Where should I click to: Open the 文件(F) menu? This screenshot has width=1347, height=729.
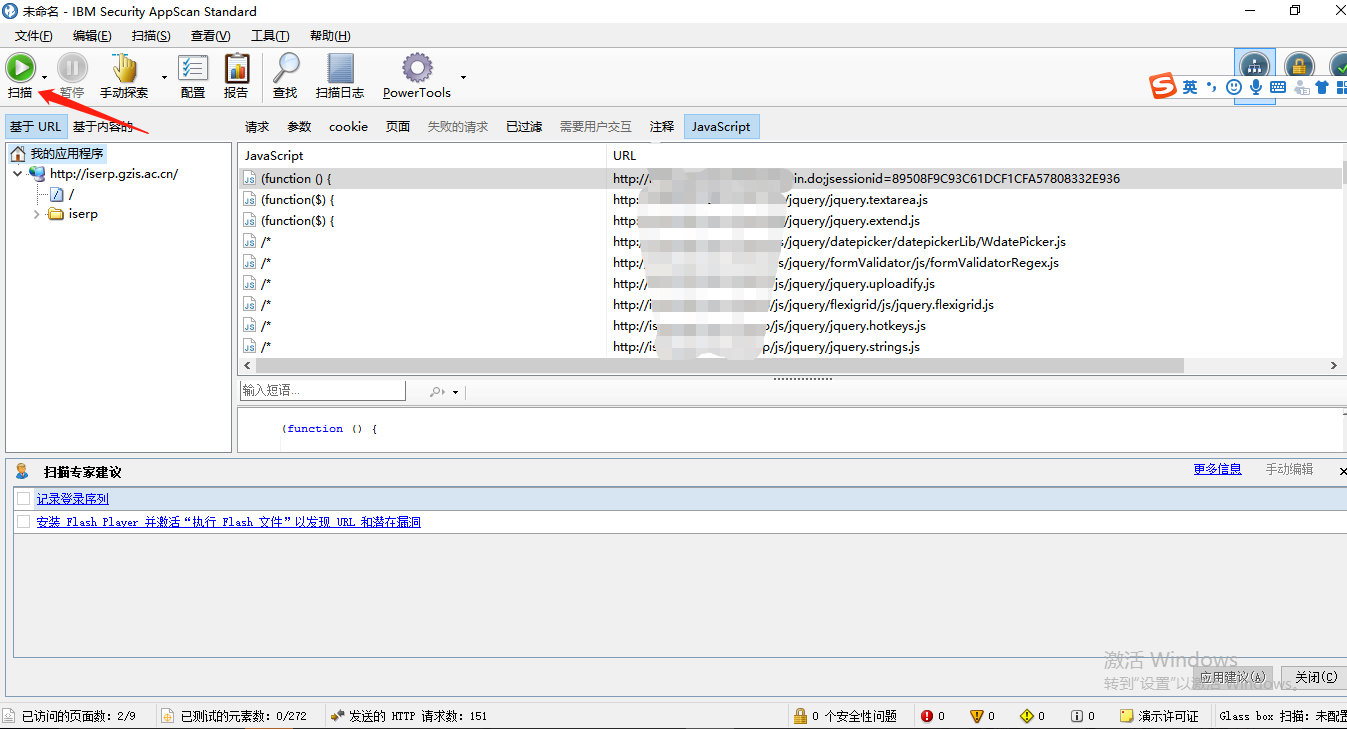tap(34, 36)
